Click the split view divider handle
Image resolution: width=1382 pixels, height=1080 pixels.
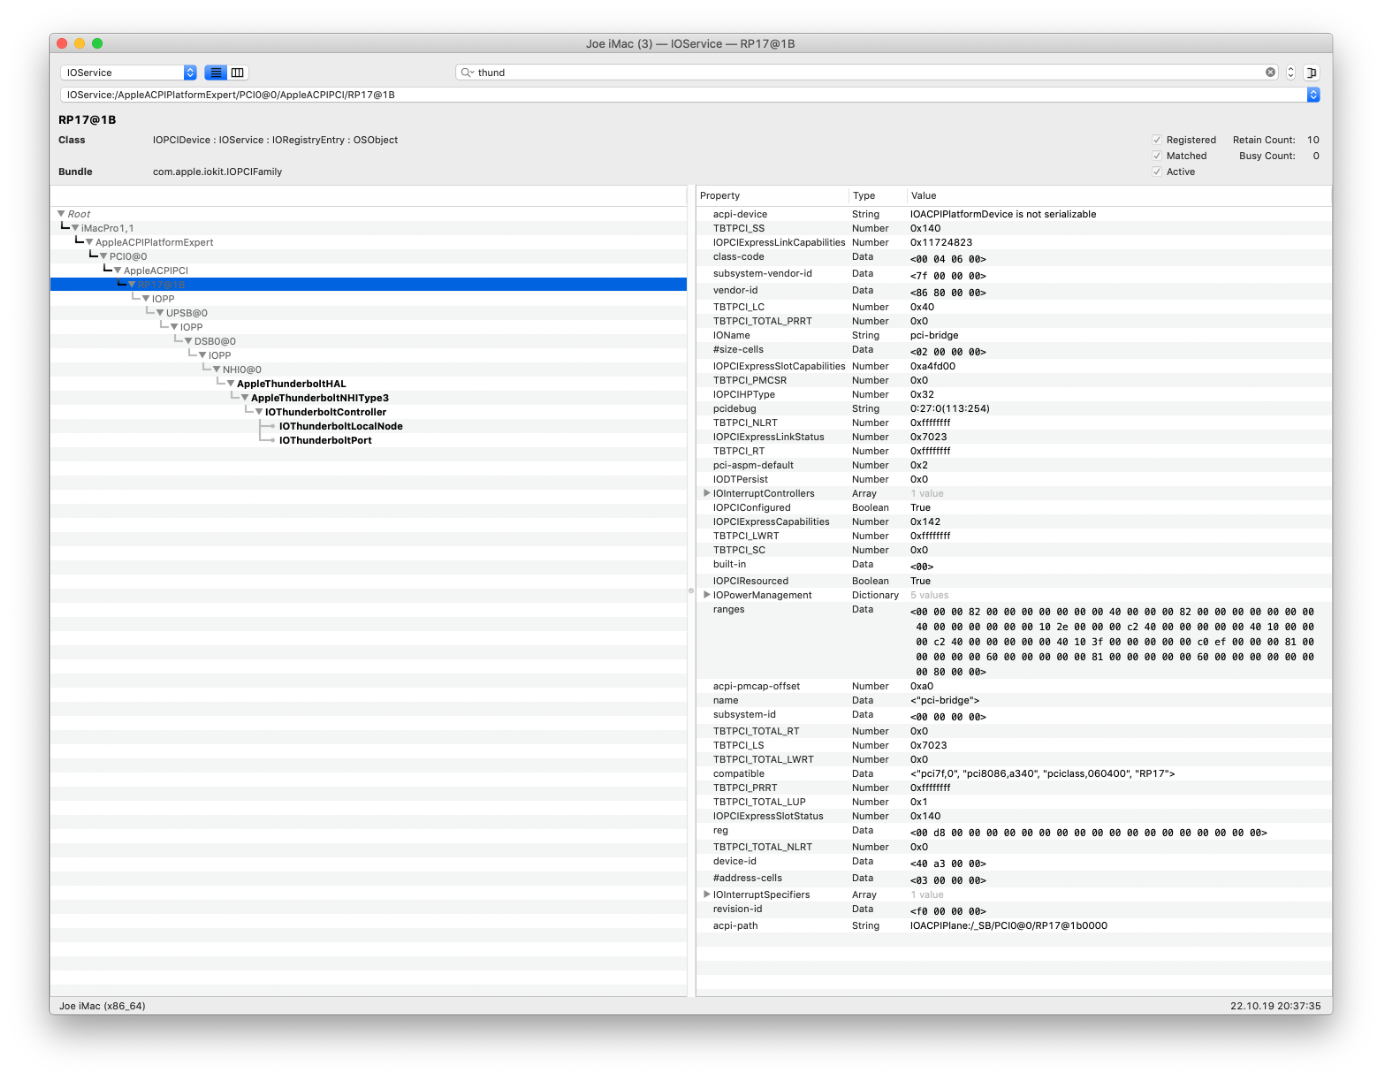click(x=691, y=591)
